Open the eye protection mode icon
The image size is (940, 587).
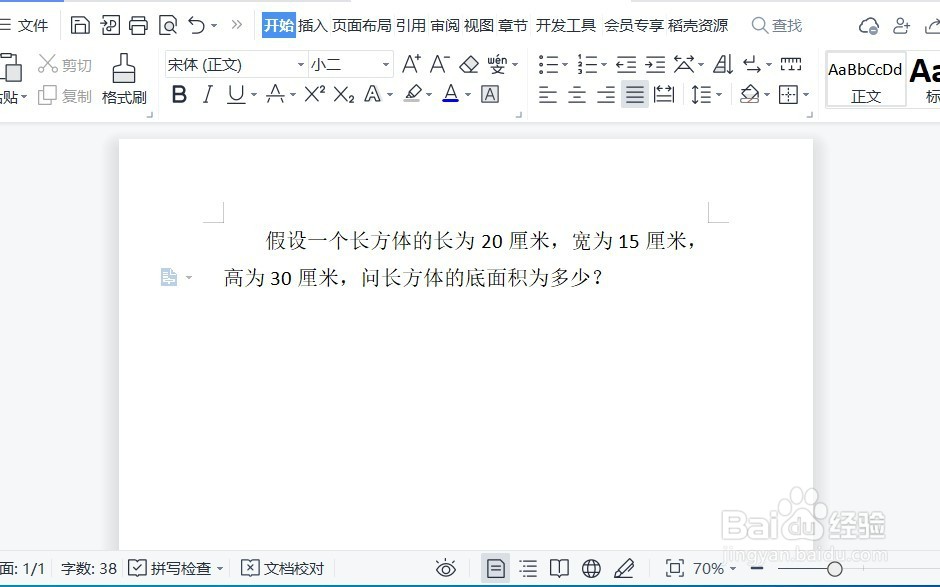pos(445,567)
